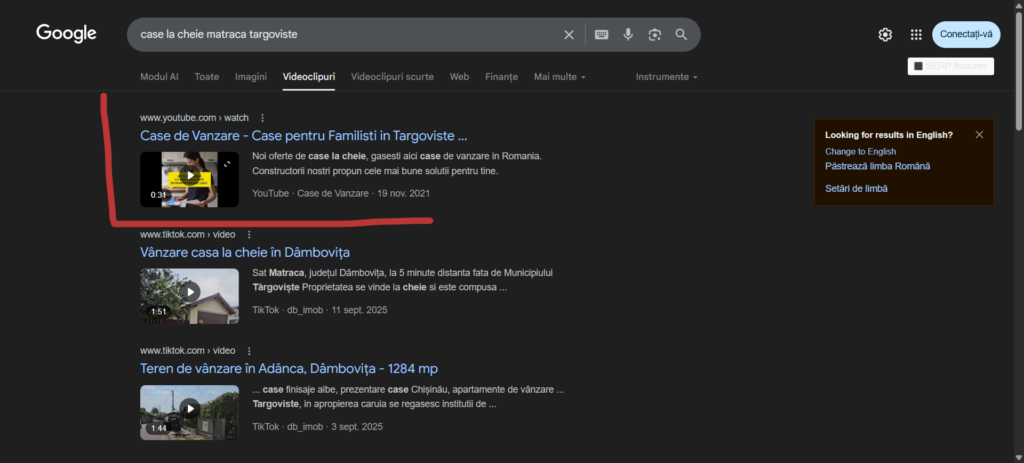
Task: Open the Vânzare casa la cheie în Dâmbovița link
Action: [x=245, y=252]
